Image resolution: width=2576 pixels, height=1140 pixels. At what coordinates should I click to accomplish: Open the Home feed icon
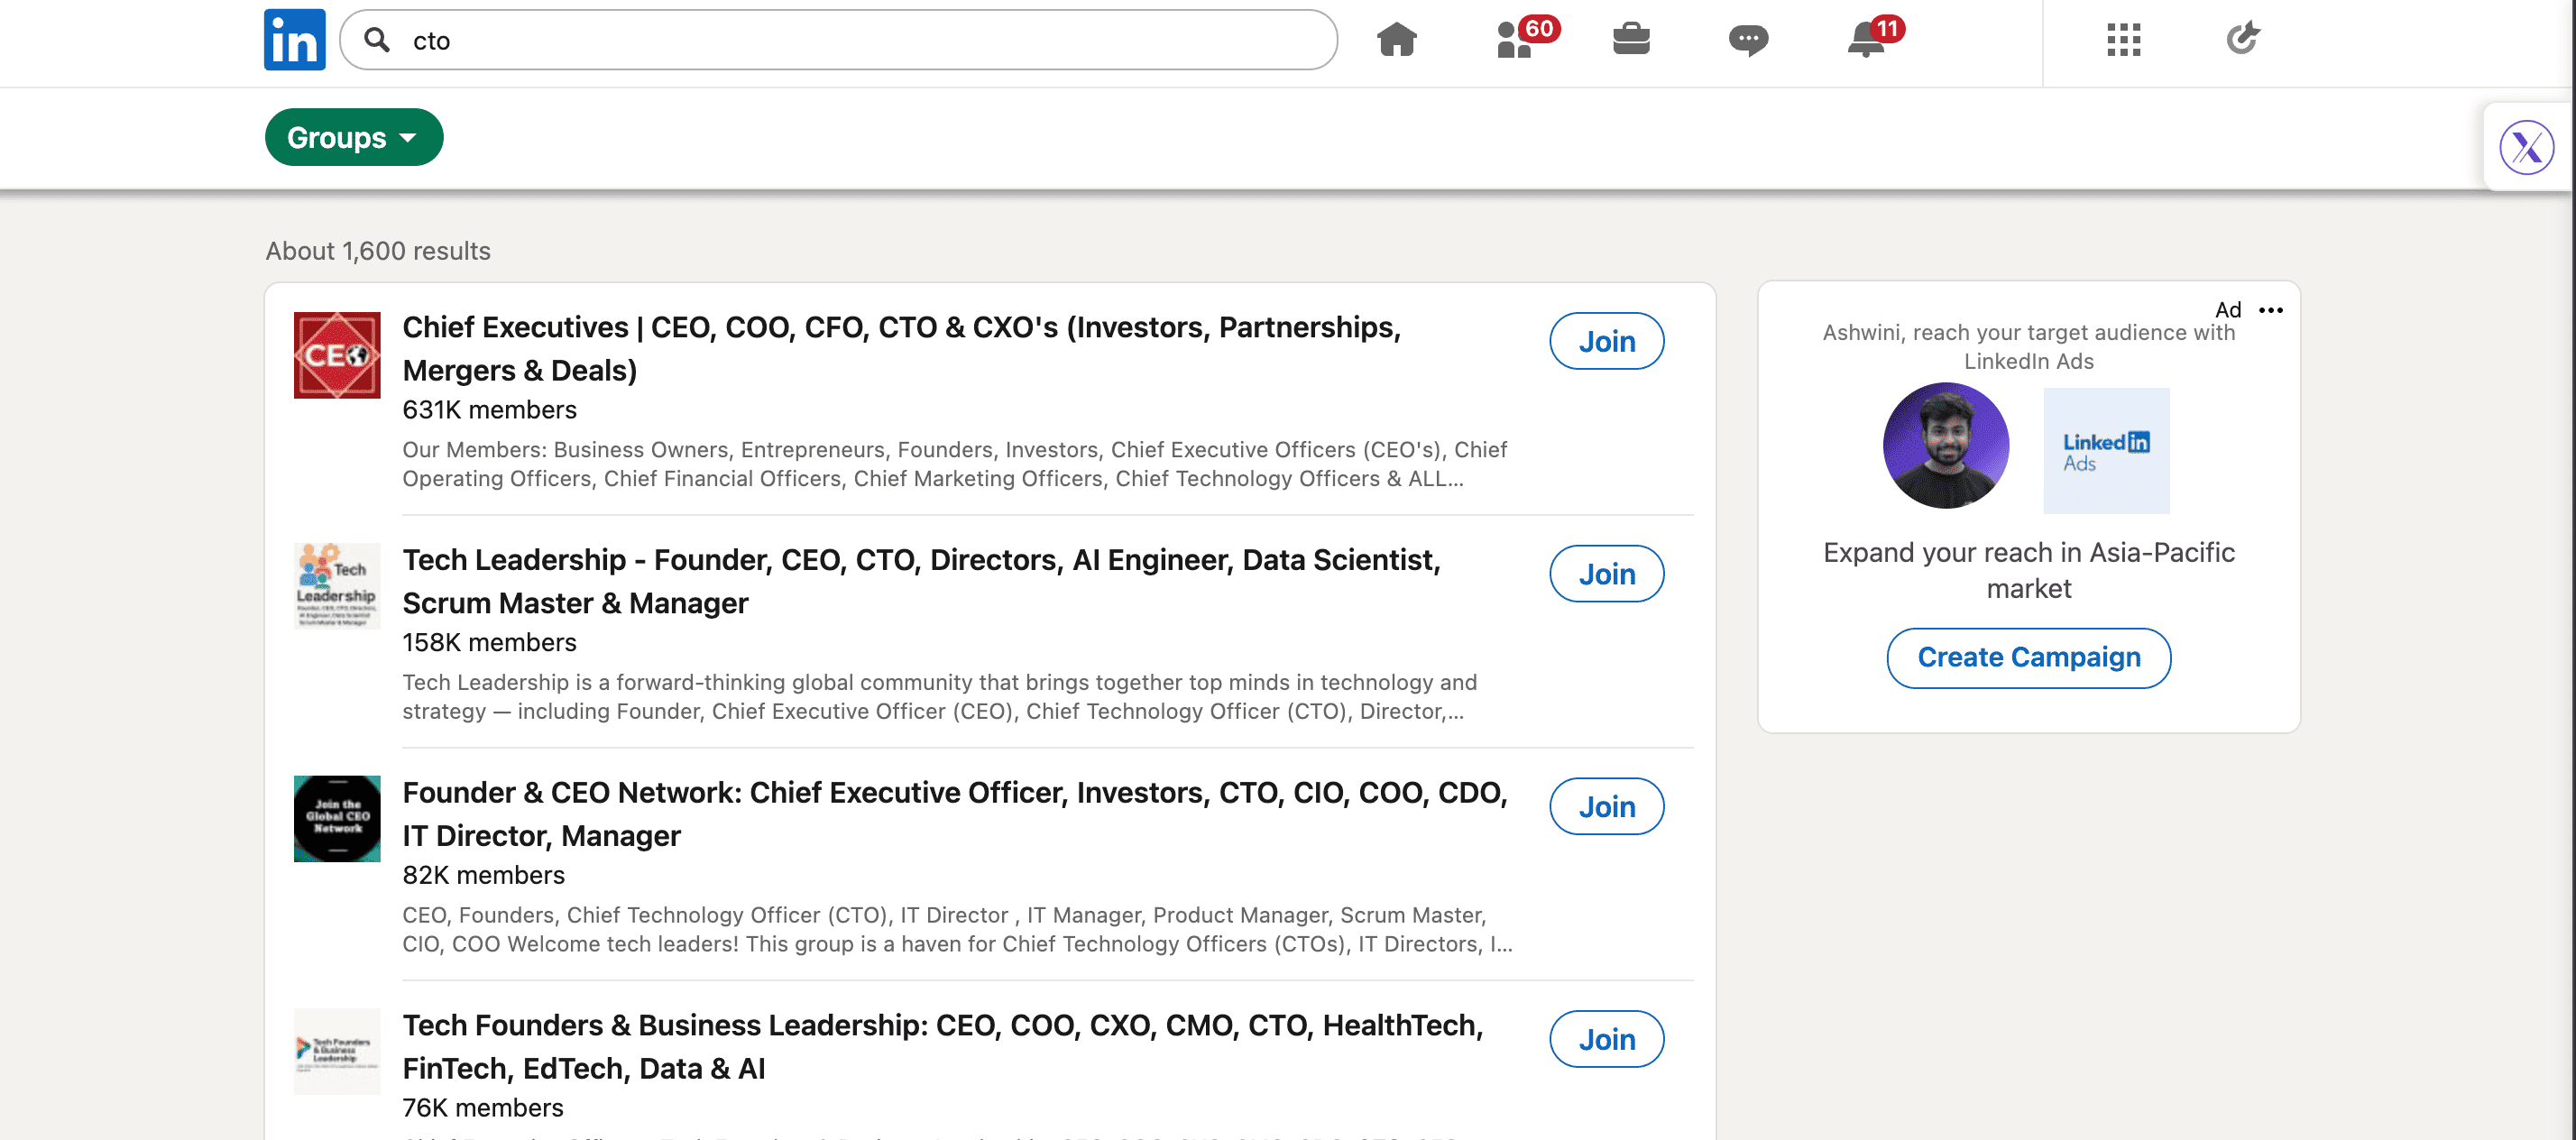[x=1396, y=40]
